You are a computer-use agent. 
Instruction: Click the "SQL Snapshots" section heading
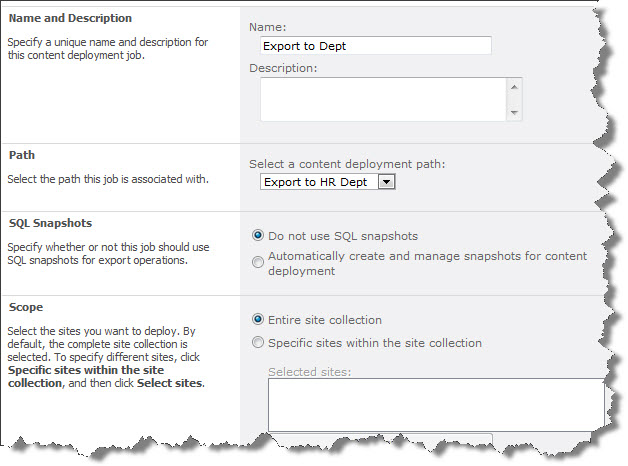[48, 224]
